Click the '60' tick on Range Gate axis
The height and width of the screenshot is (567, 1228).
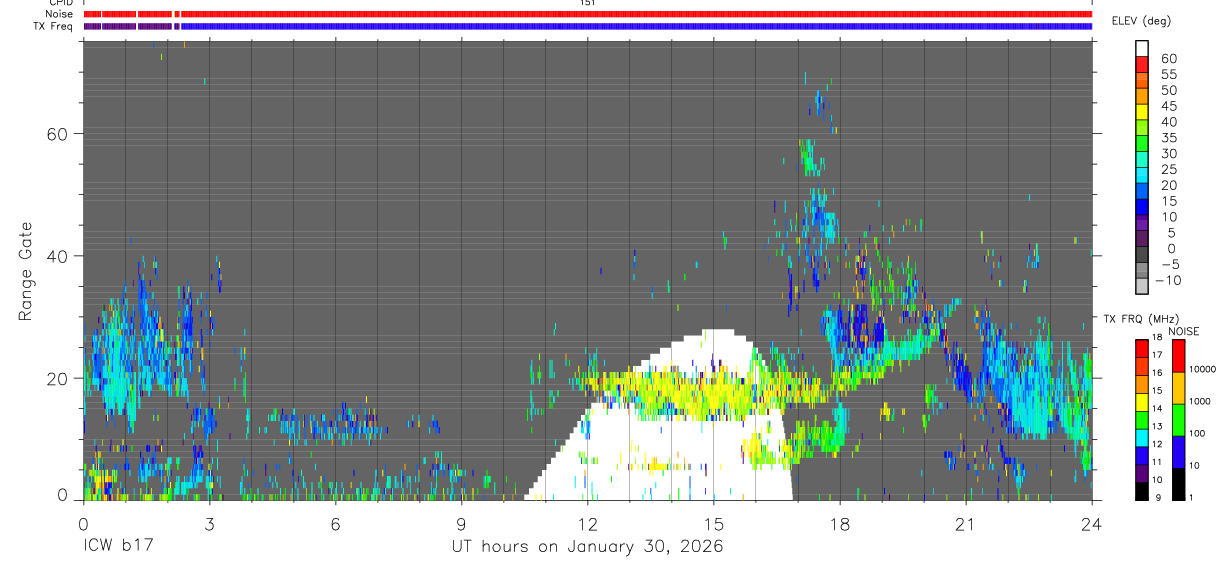[x=57, y=134]
